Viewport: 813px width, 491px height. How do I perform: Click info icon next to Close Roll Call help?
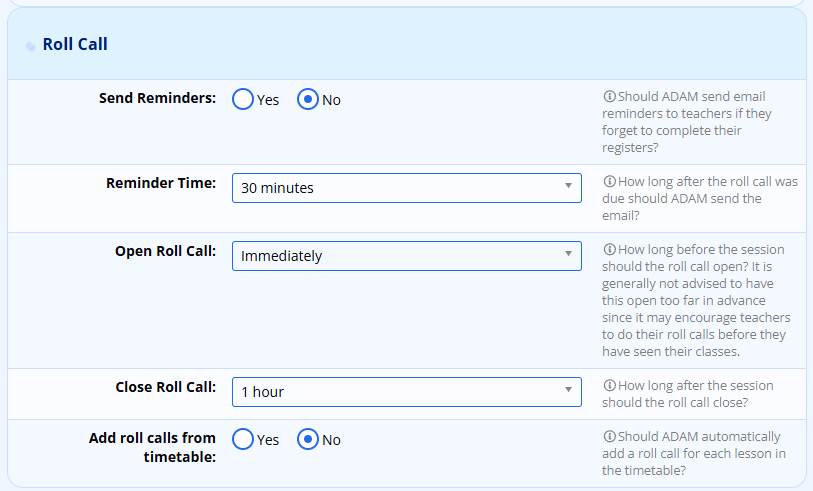(609, 385)
